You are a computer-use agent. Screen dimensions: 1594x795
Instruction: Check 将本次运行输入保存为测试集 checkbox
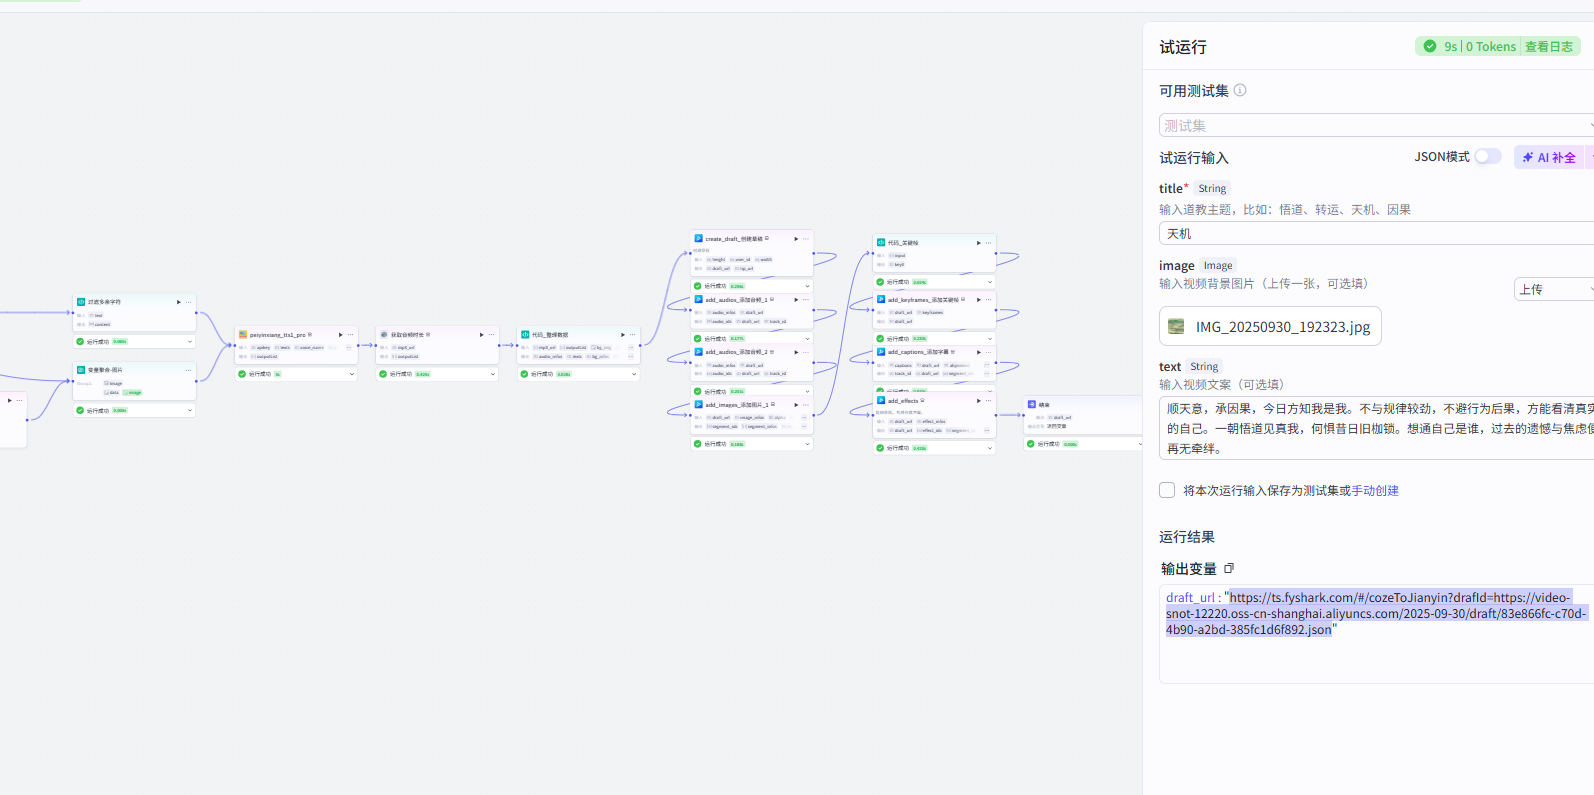point(1167,490)
